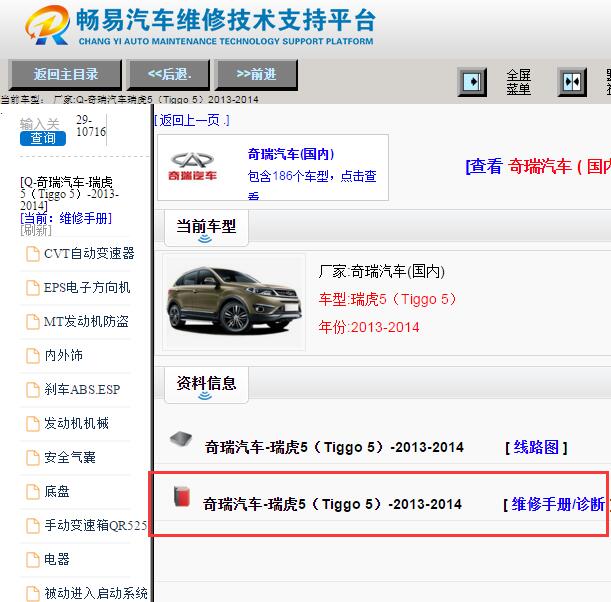Open the 线路图 link
The width and height of the screenshot is (611, 602).
536,447
